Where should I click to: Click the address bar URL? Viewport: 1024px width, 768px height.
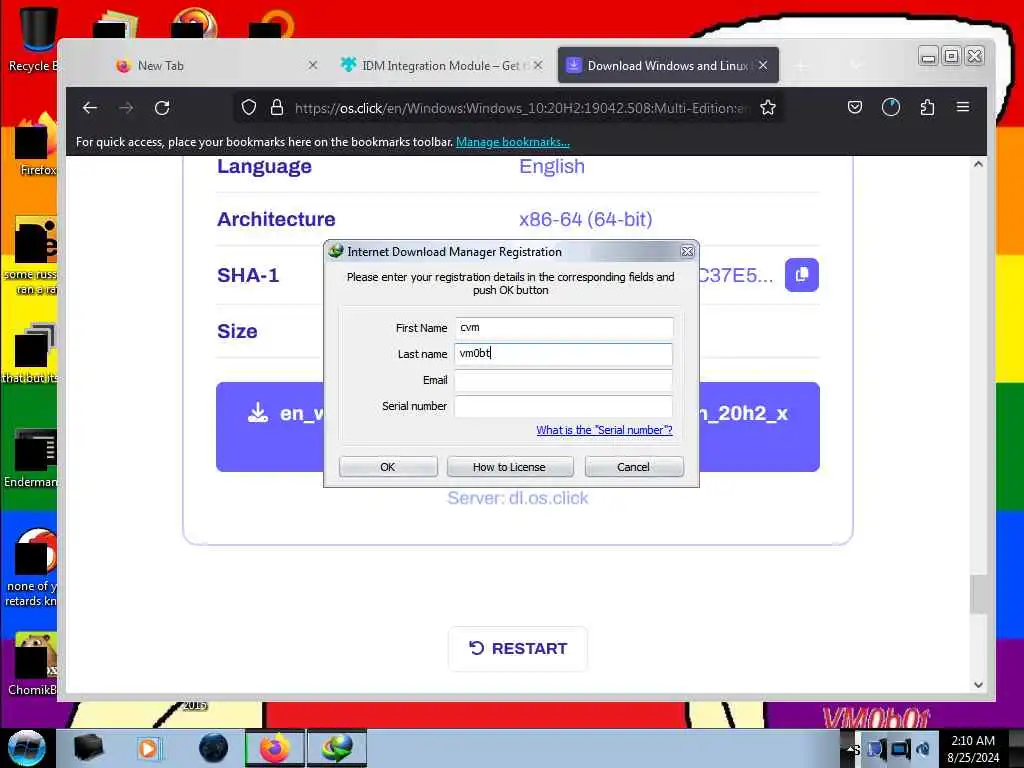click(522, 108)
